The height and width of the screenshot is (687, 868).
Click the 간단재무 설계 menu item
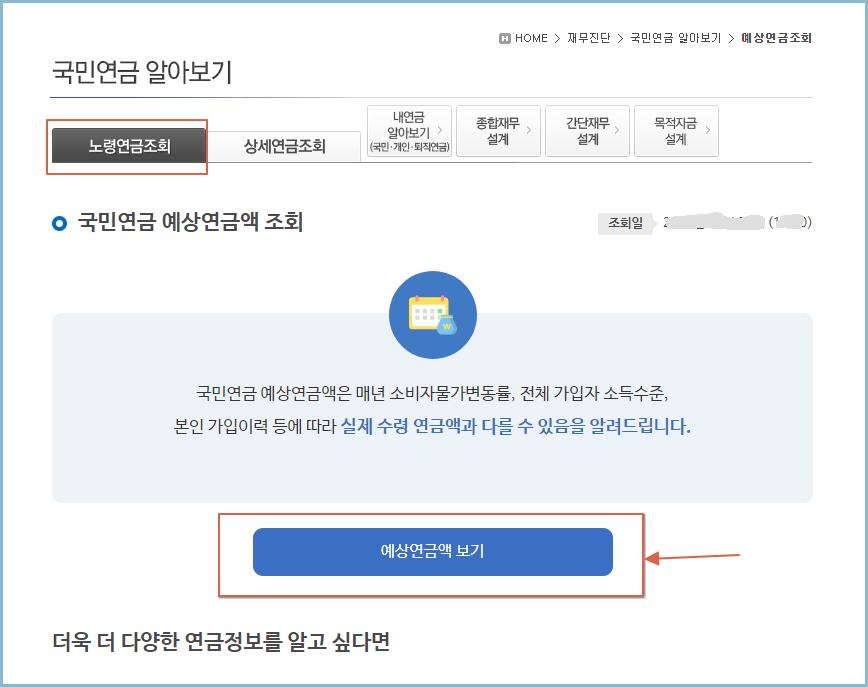tap(586, 131)
